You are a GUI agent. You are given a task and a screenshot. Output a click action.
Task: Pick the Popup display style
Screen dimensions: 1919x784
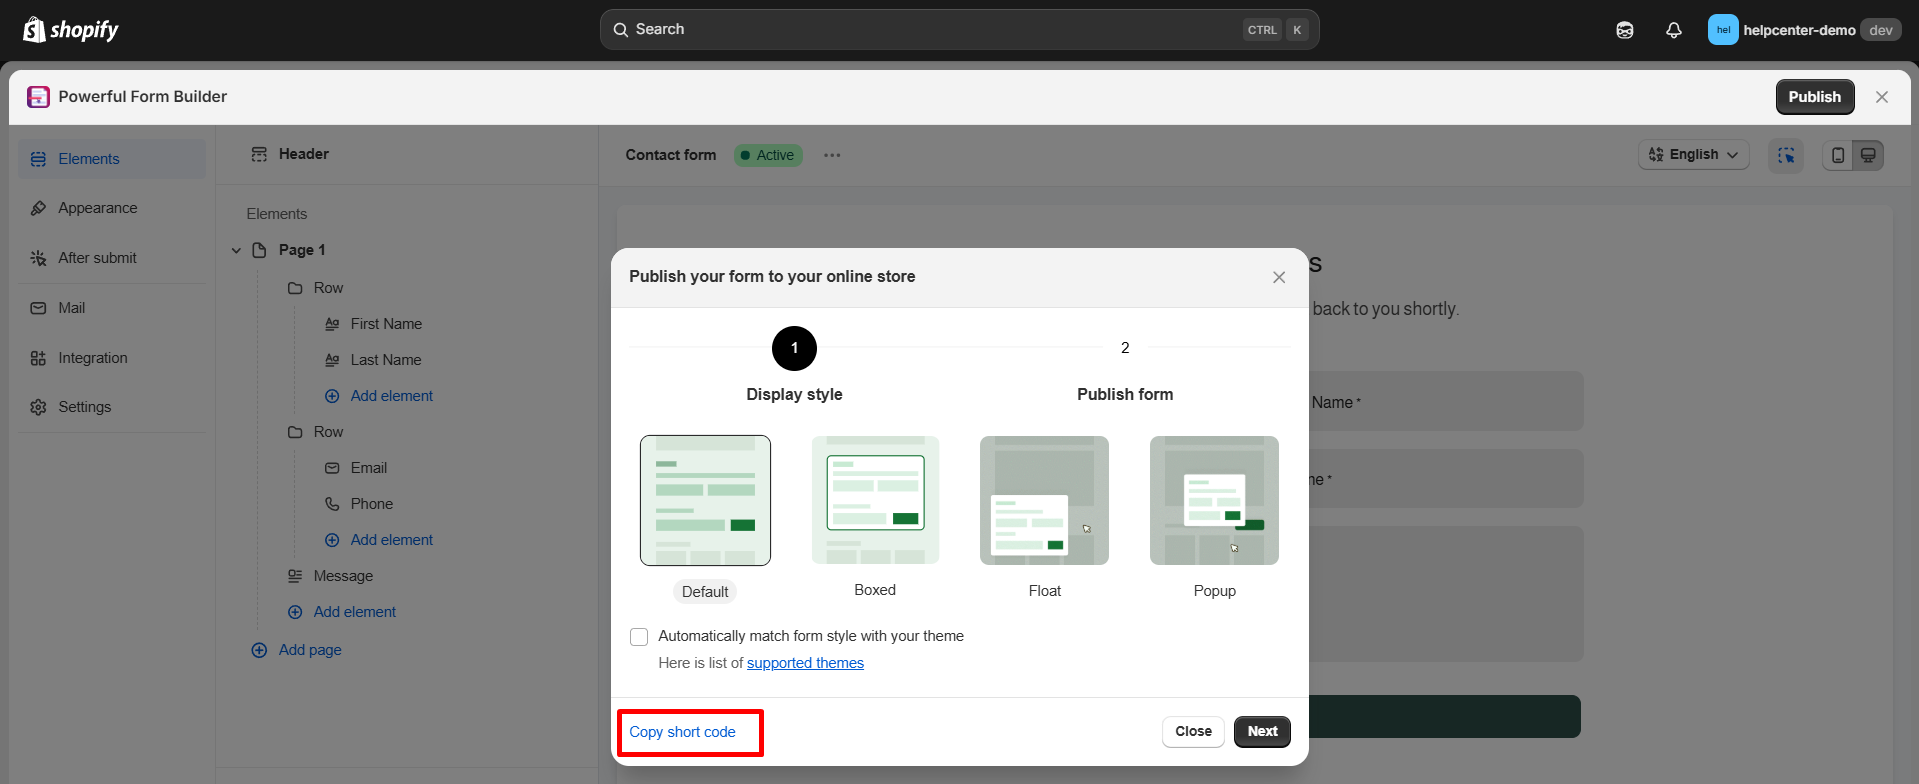click(x=1214, y=500)
